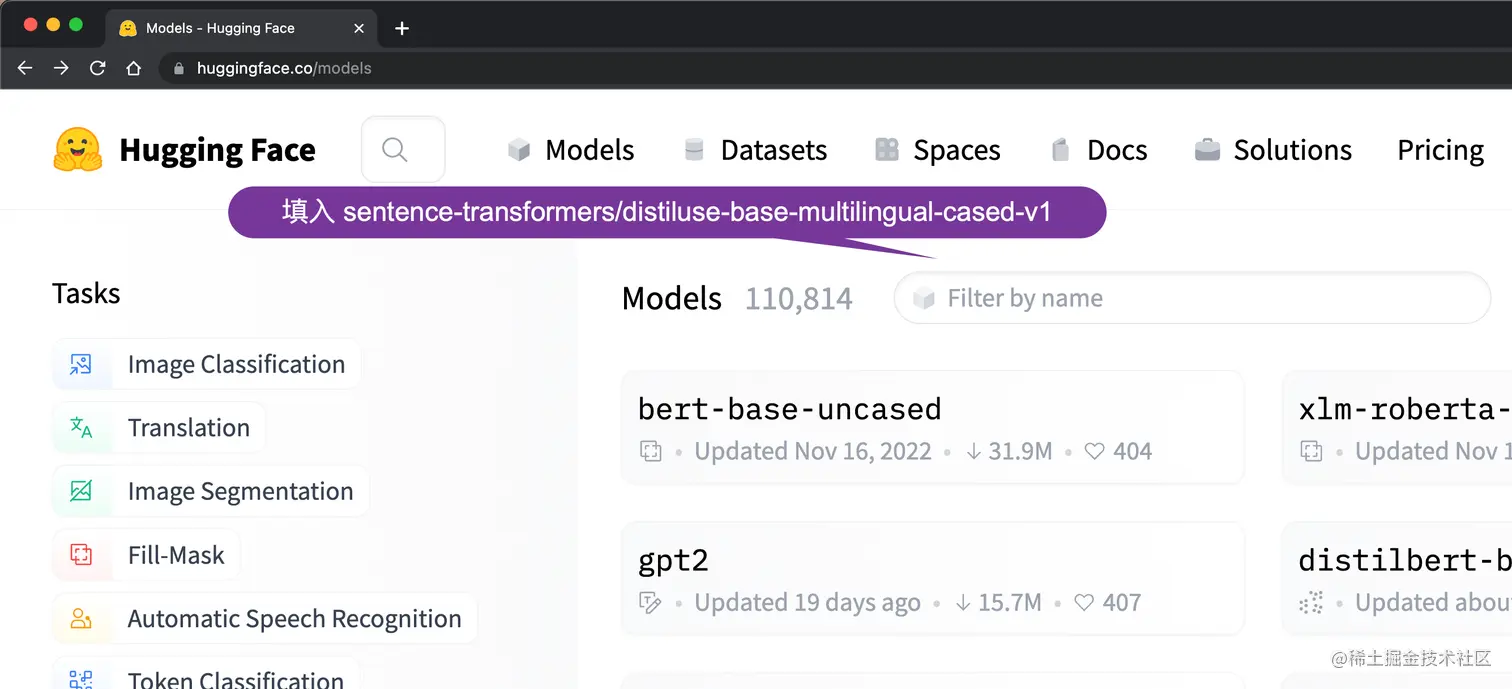Open the Datasets navigation item
Image resolution: width=1512 pixels, height=689 pixels.
coord(755,150)
